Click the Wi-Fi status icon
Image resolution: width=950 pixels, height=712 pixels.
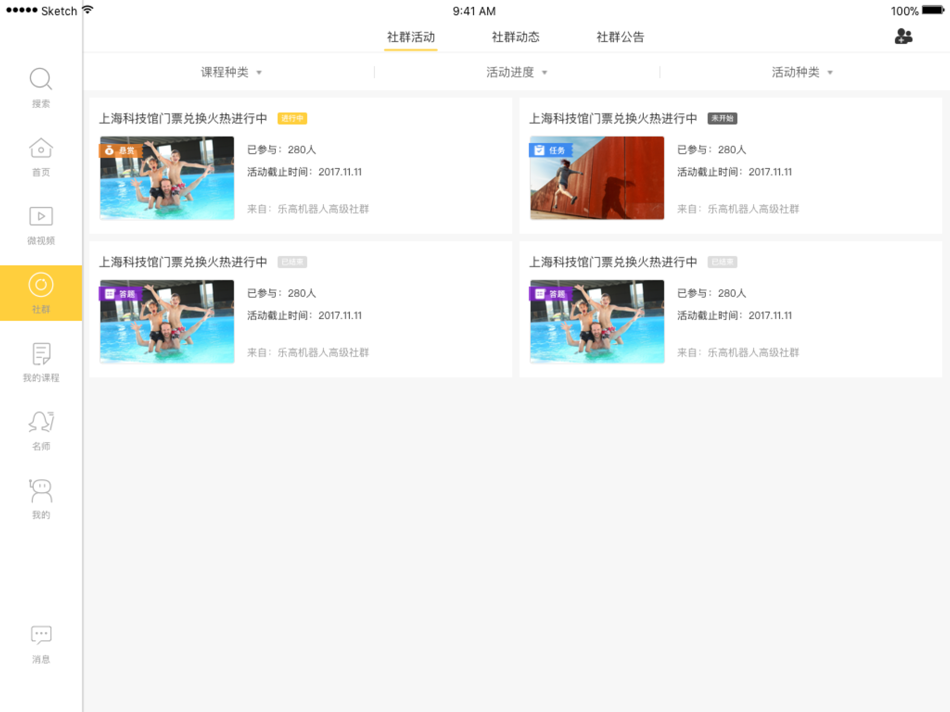88,10
